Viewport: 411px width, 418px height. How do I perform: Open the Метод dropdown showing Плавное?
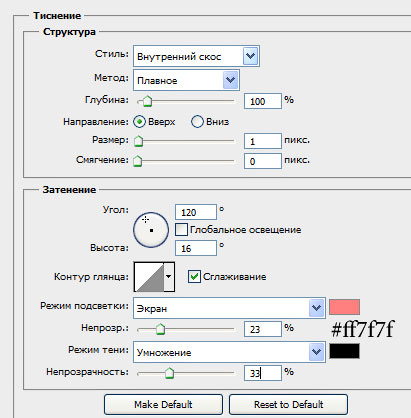(186, 80)
